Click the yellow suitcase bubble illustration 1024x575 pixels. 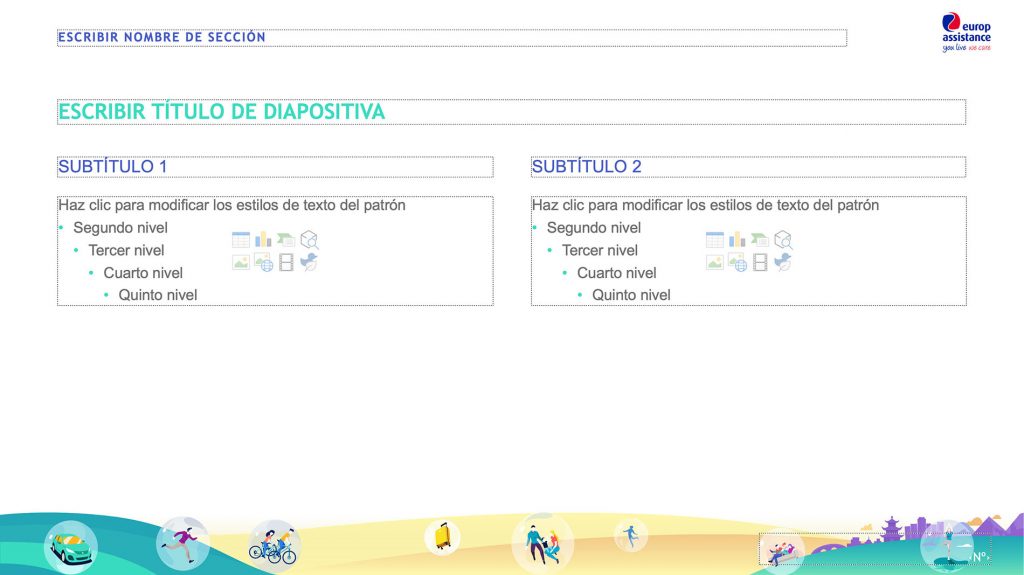pyautogui.click(x=442, y=537)
